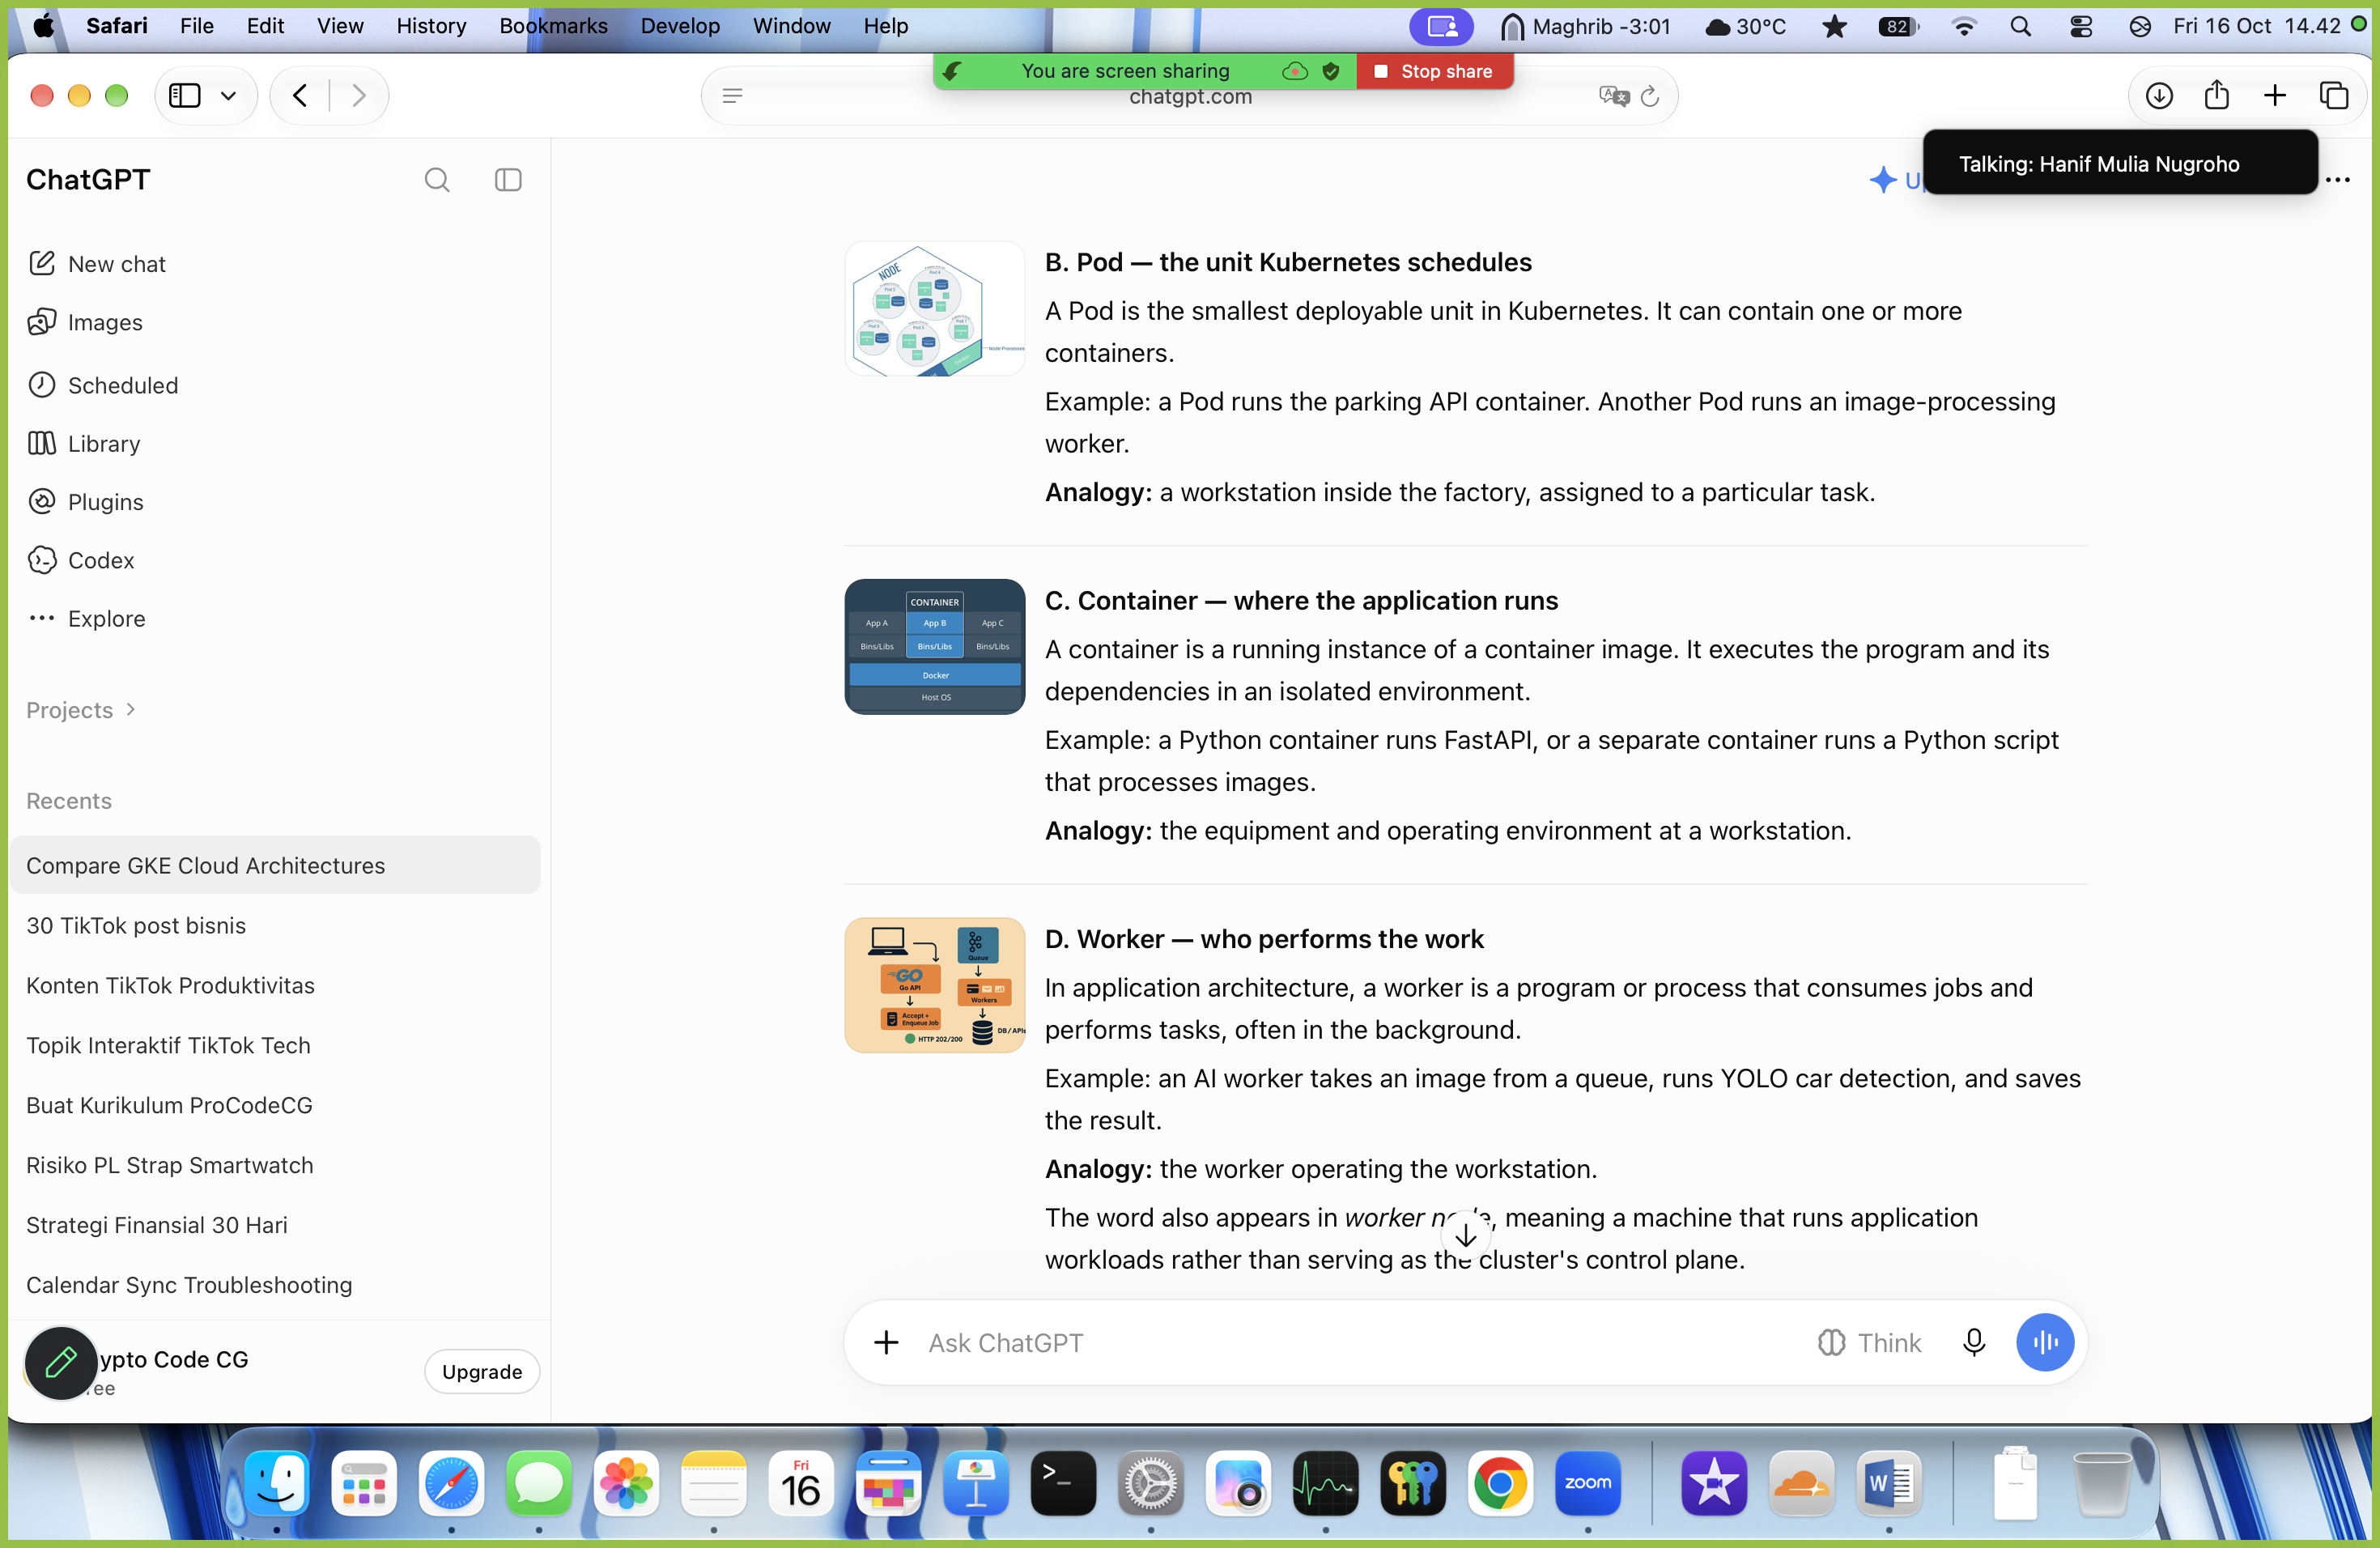Reload the page in Safari
Screen dimensions: 2380x1548
[1650, 96]
